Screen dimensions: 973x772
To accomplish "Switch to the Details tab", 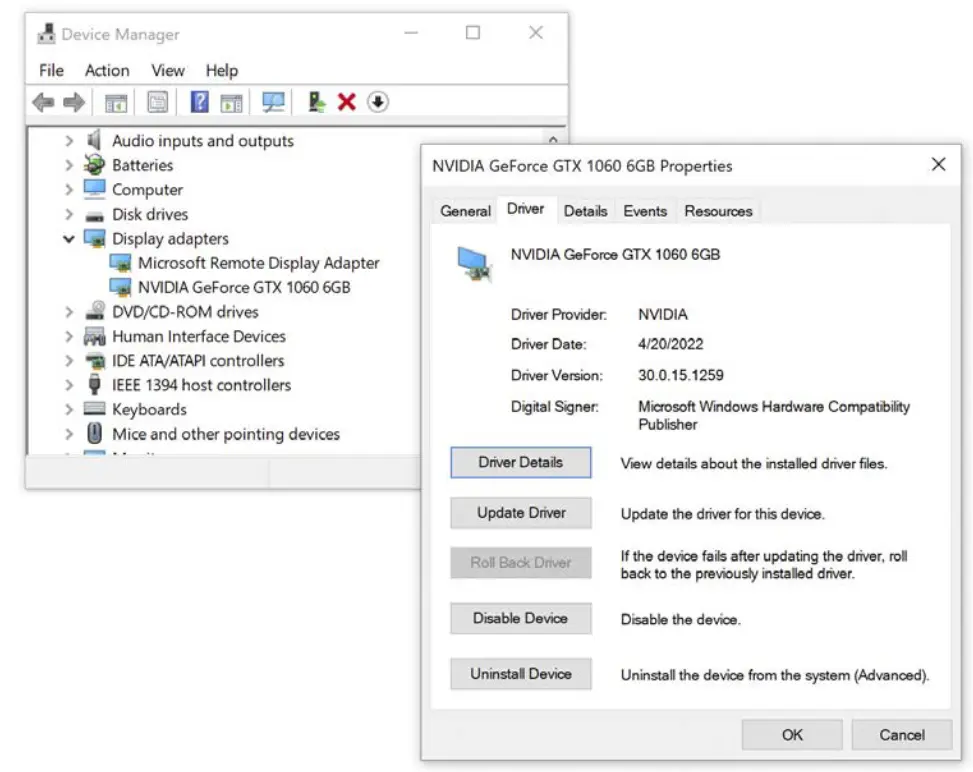I will [x=585, y=211].
